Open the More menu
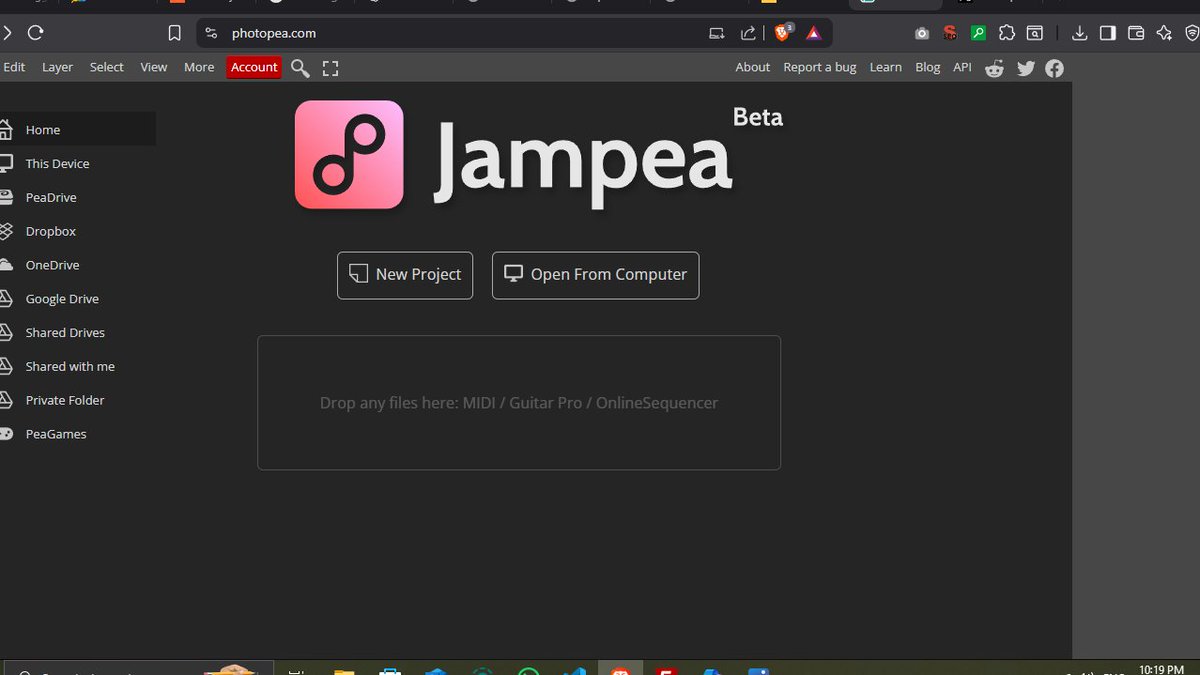The image size is (1200, 675). (199, 67)
